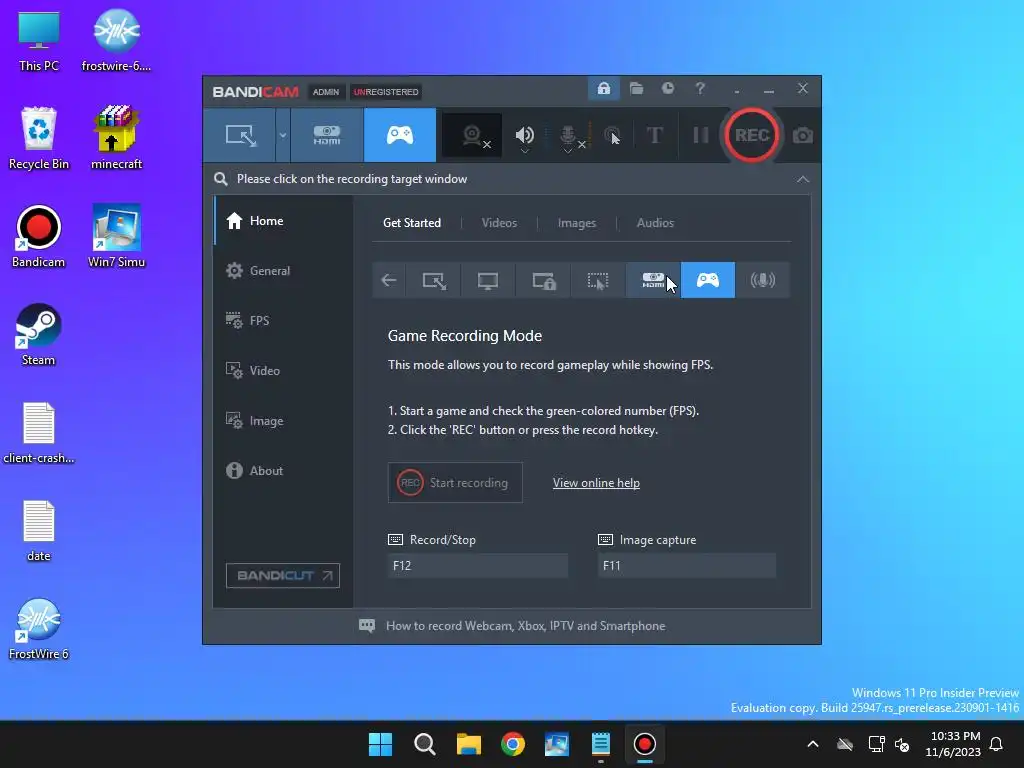
Task: Toggle mouse cursor effects icon
Action: click(x=612, y=135)
